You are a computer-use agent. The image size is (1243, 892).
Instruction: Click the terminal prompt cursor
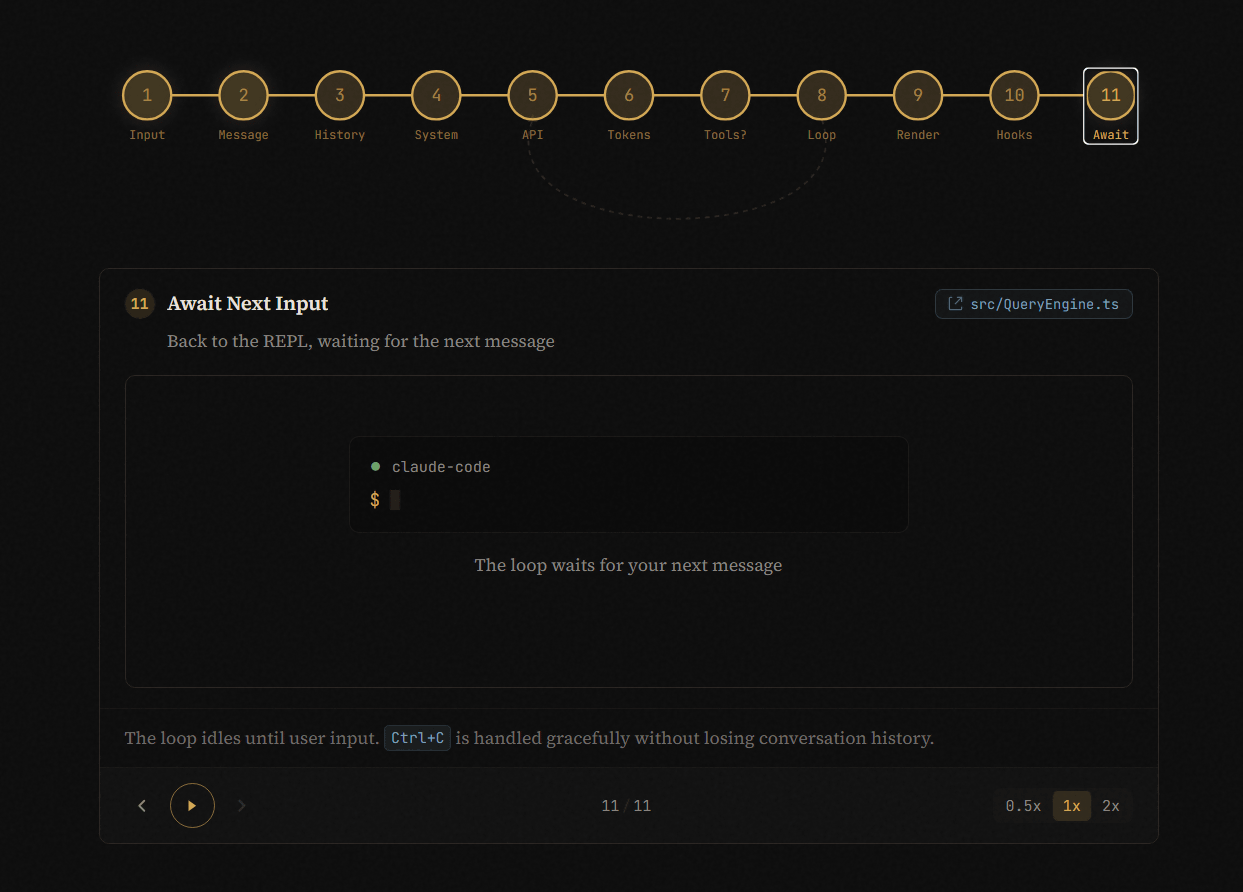pos(395,500)
